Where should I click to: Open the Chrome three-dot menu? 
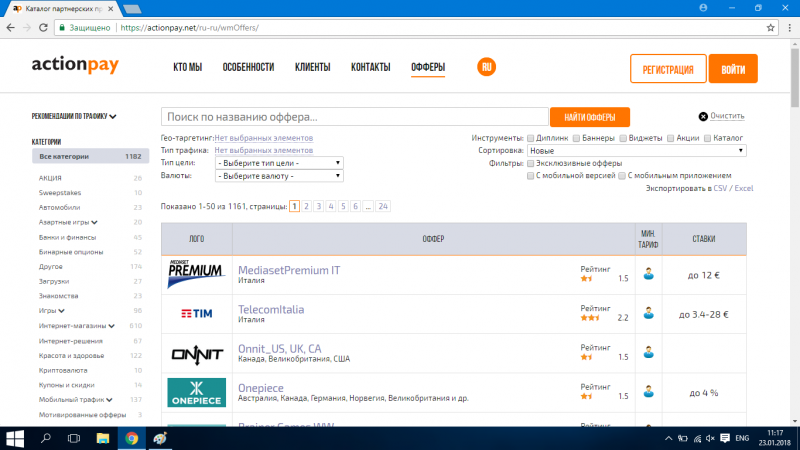pos(790,28)
